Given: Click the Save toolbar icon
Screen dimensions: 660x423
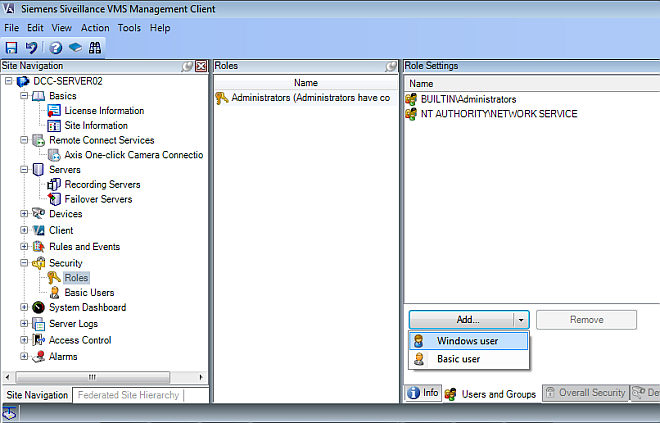Looking at the screenshot, I should tap(11, 47).
